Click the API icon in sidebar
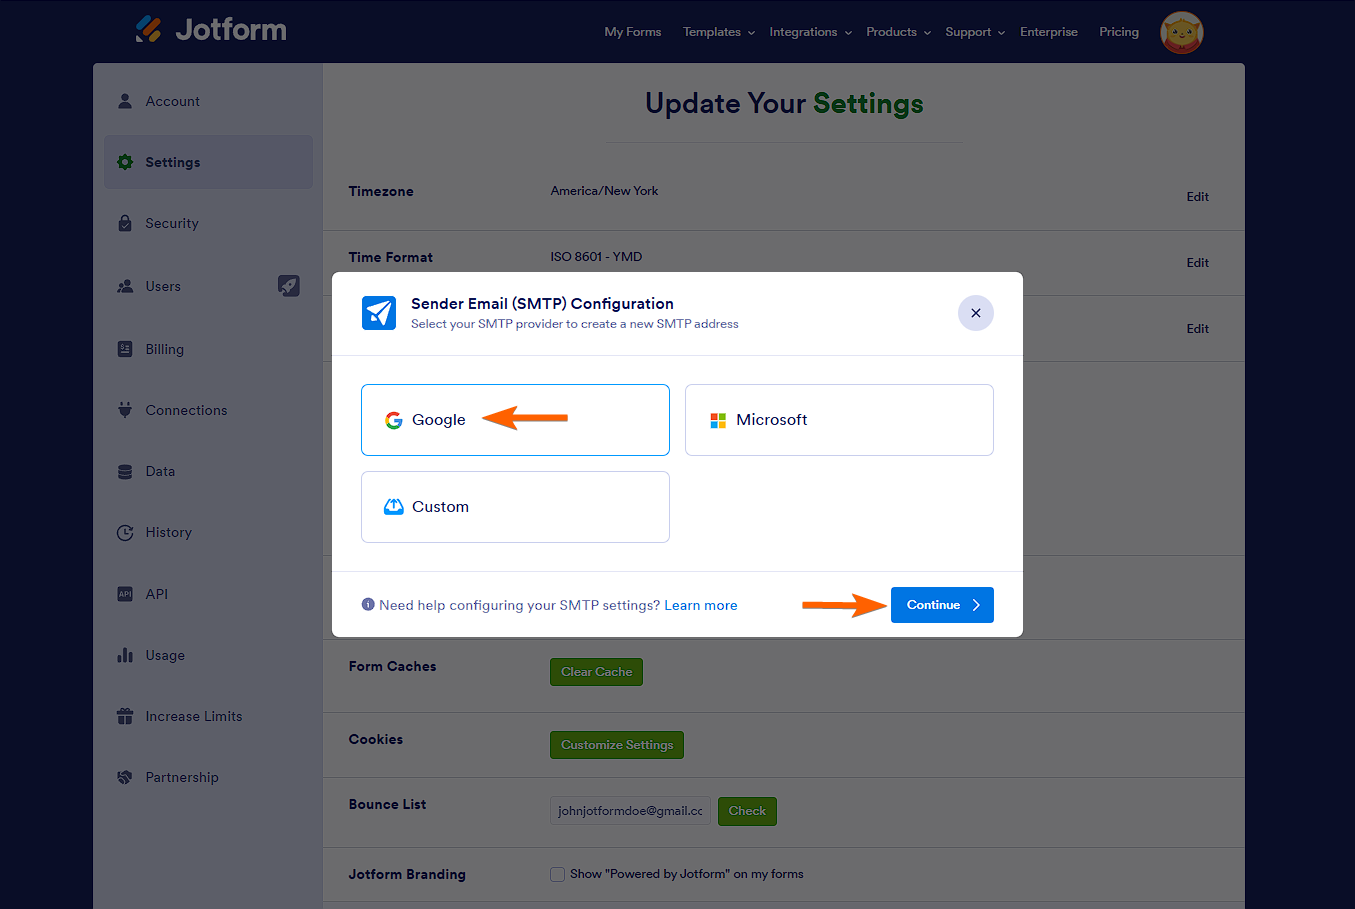The width and height of the screenshot is (1355, 909). [x=125, y=594]
